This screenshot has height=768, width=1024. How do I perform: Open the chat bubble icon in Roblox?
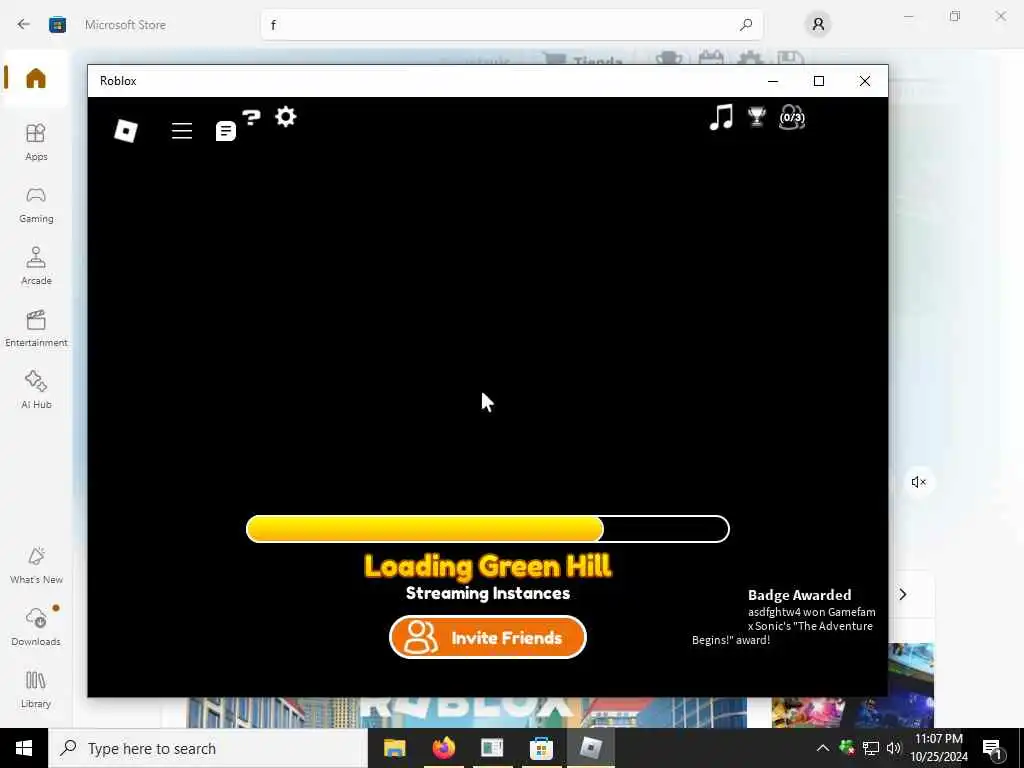pyautogui.click(x=225, y=131)
